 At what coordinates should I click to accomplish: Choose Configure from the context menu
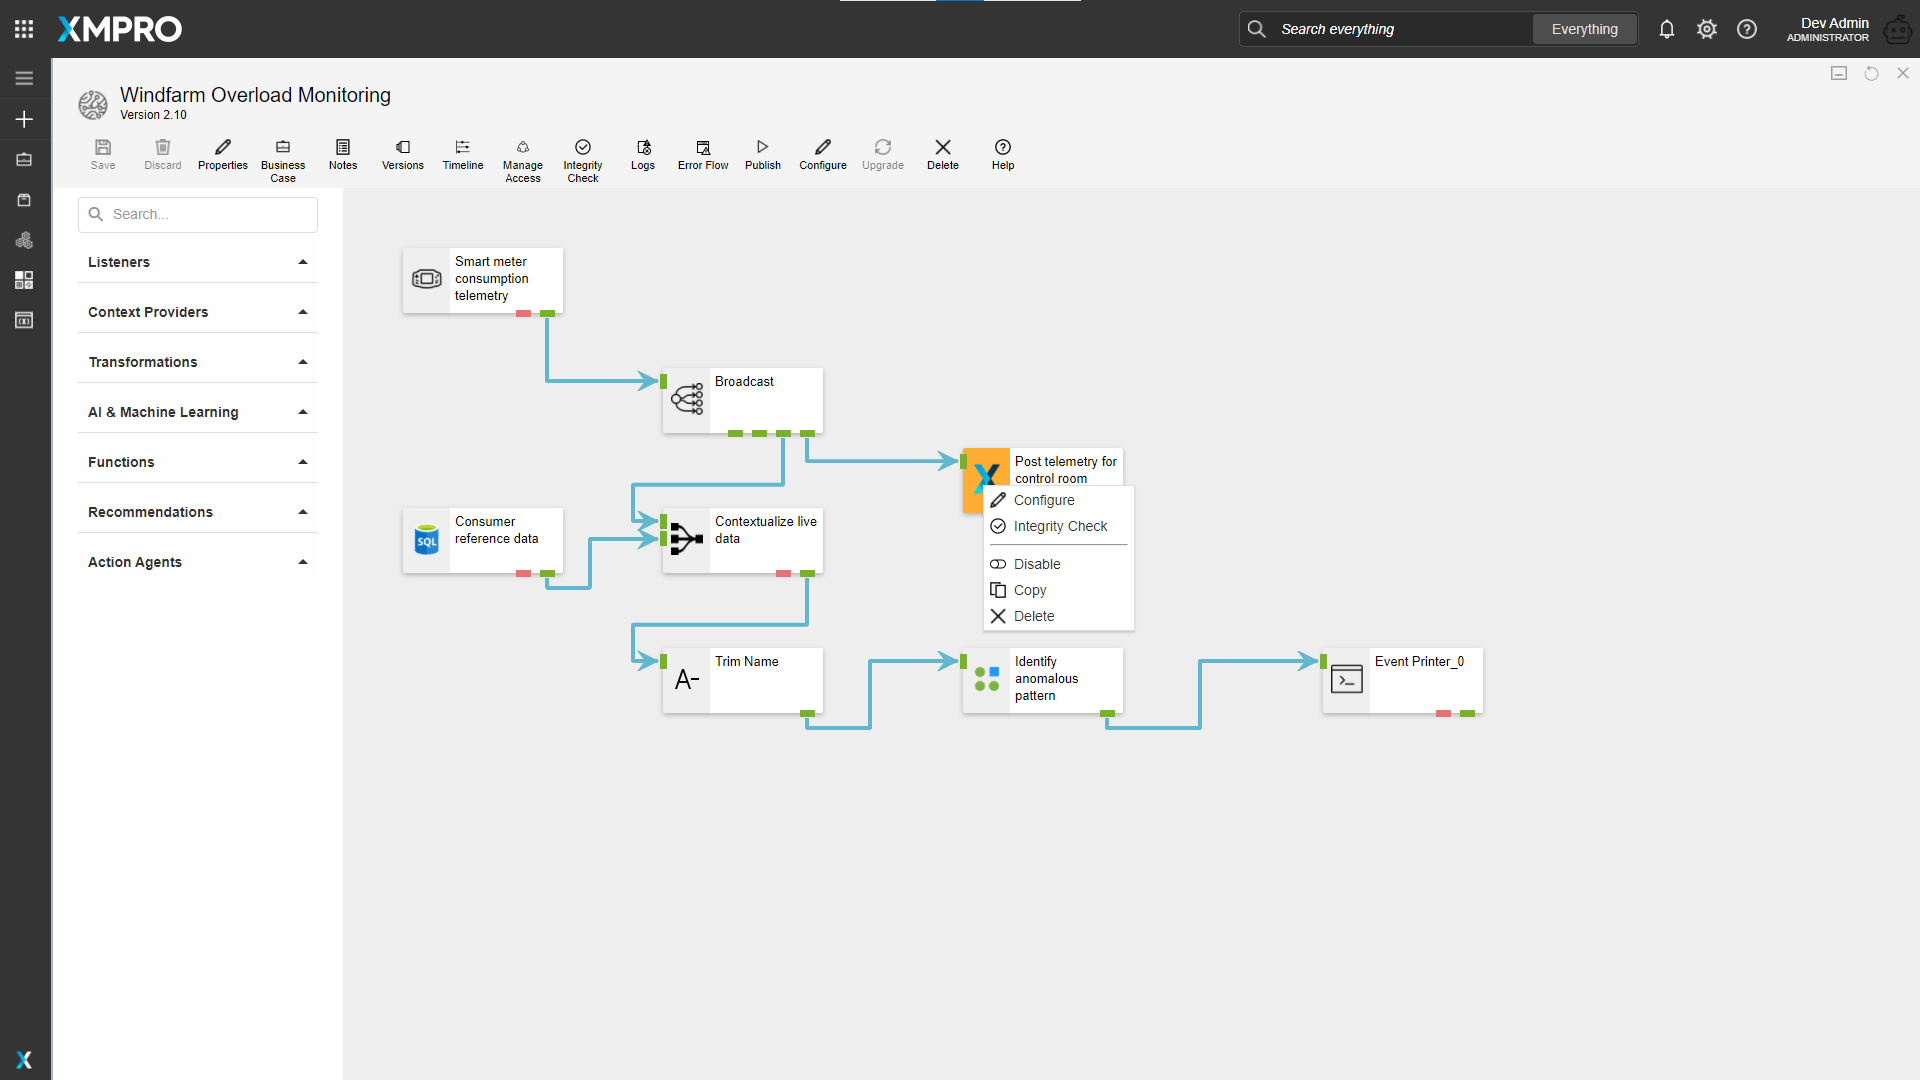click(1044, 500)
